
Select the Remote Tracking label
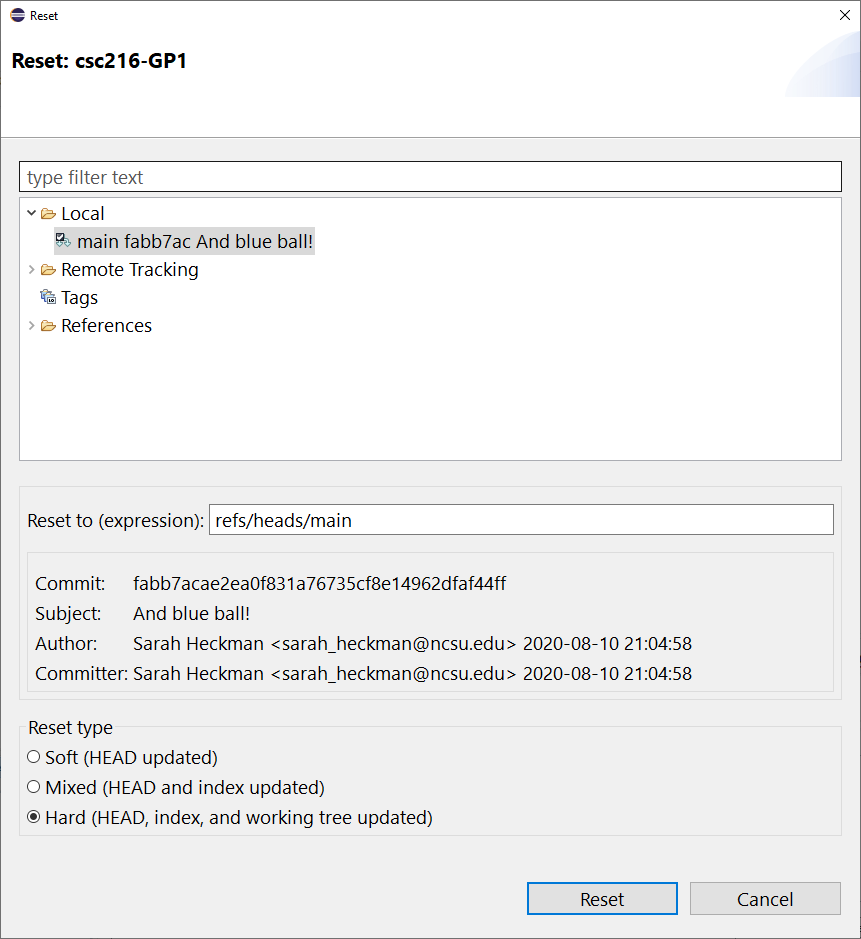(129, 270)
